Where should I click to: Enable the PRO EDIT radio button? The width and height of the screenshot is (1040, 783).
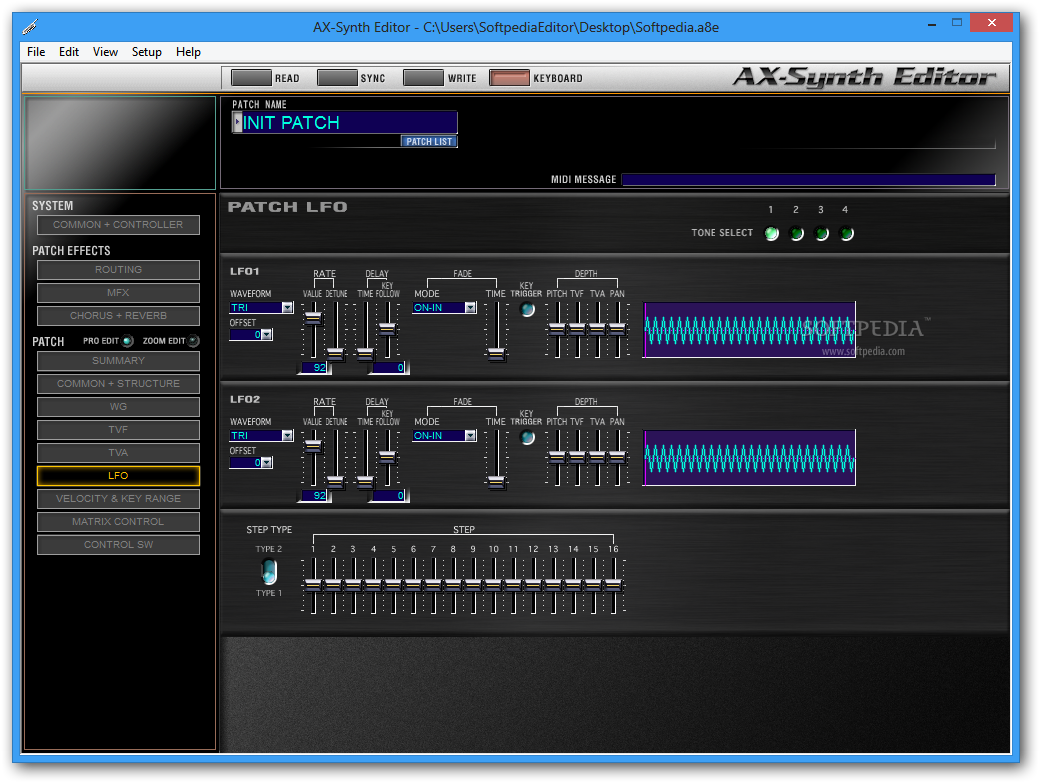point(127,341)
